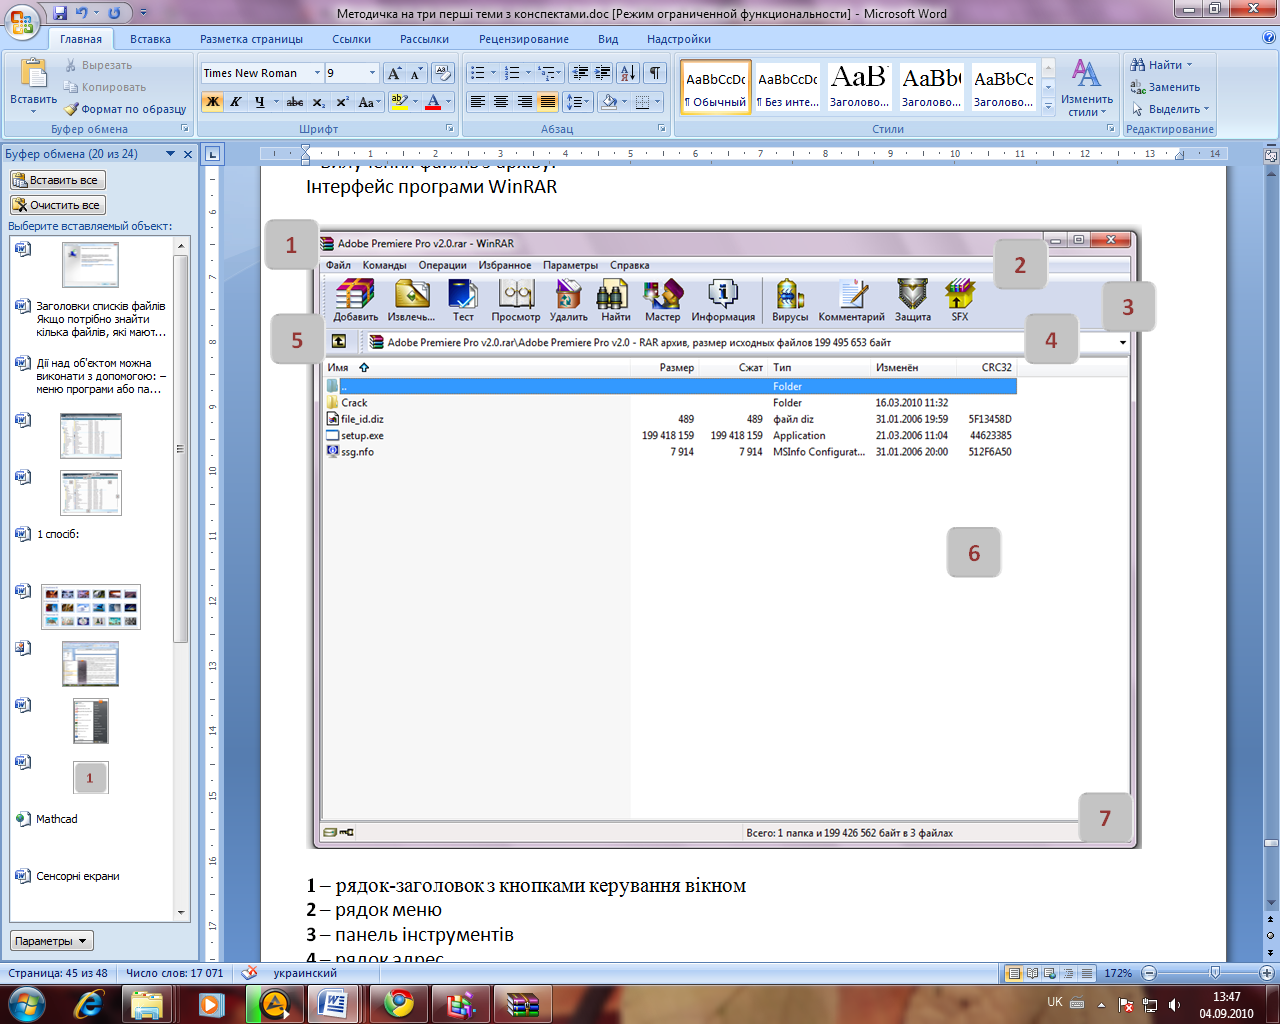Click the tab selector left of ruler
The height and width of the screenshot is (1024, 1280).
[212, 154]
